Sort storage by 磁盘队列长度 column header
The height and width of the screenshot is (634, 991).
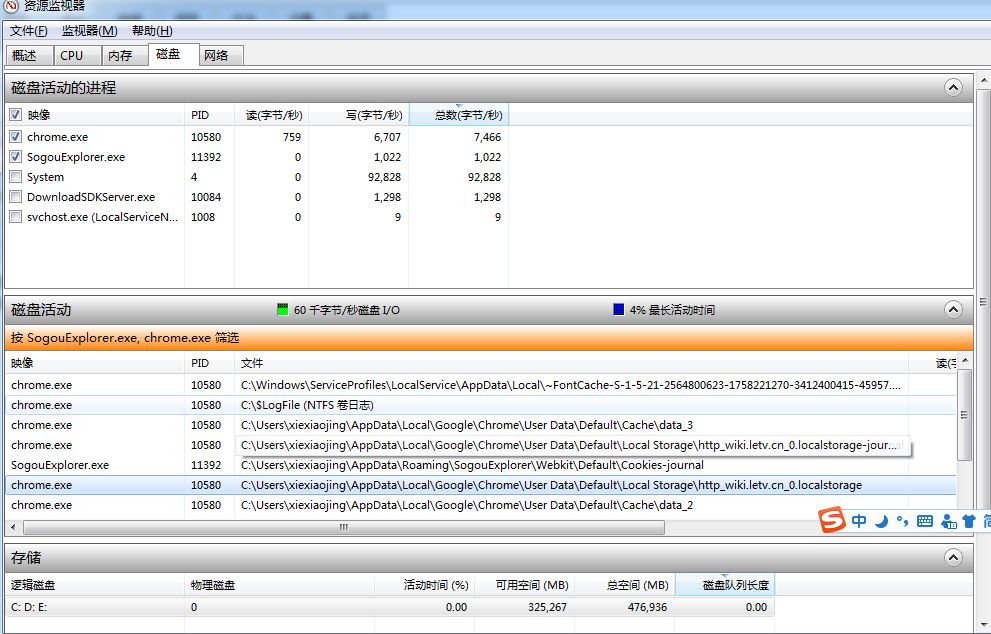pos(725,585)
